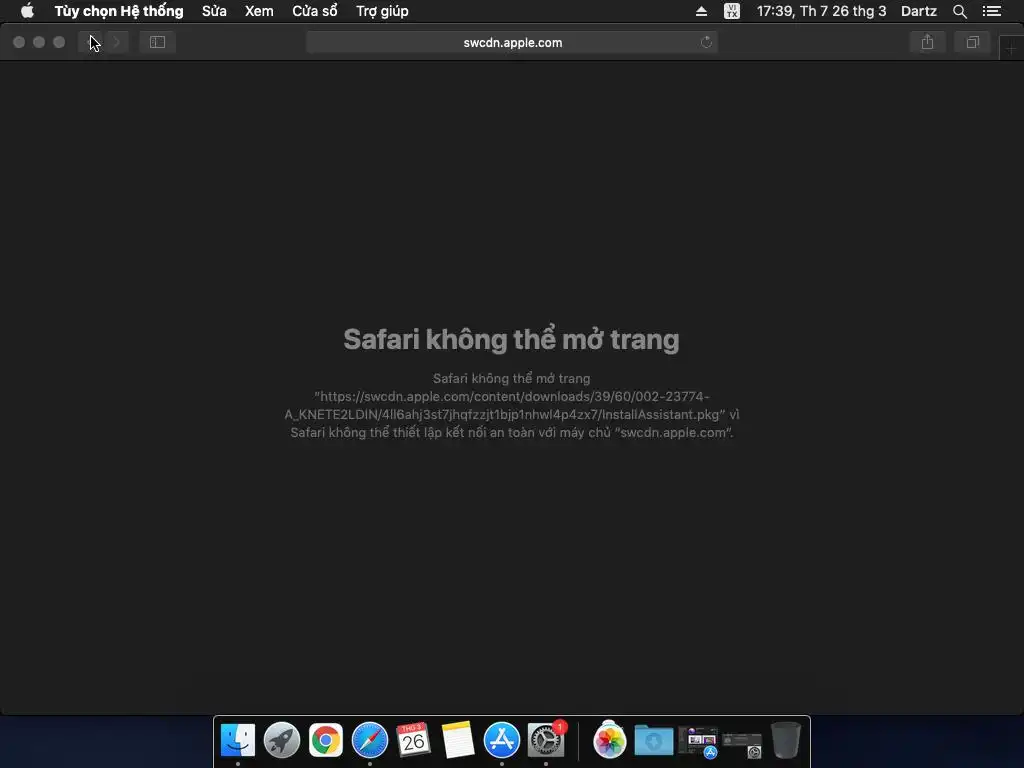This screenshot has height=768, width=1024.
Task: Open the Downloads folder in Dock
Action: pyautogui.click(x=654, y=741)
